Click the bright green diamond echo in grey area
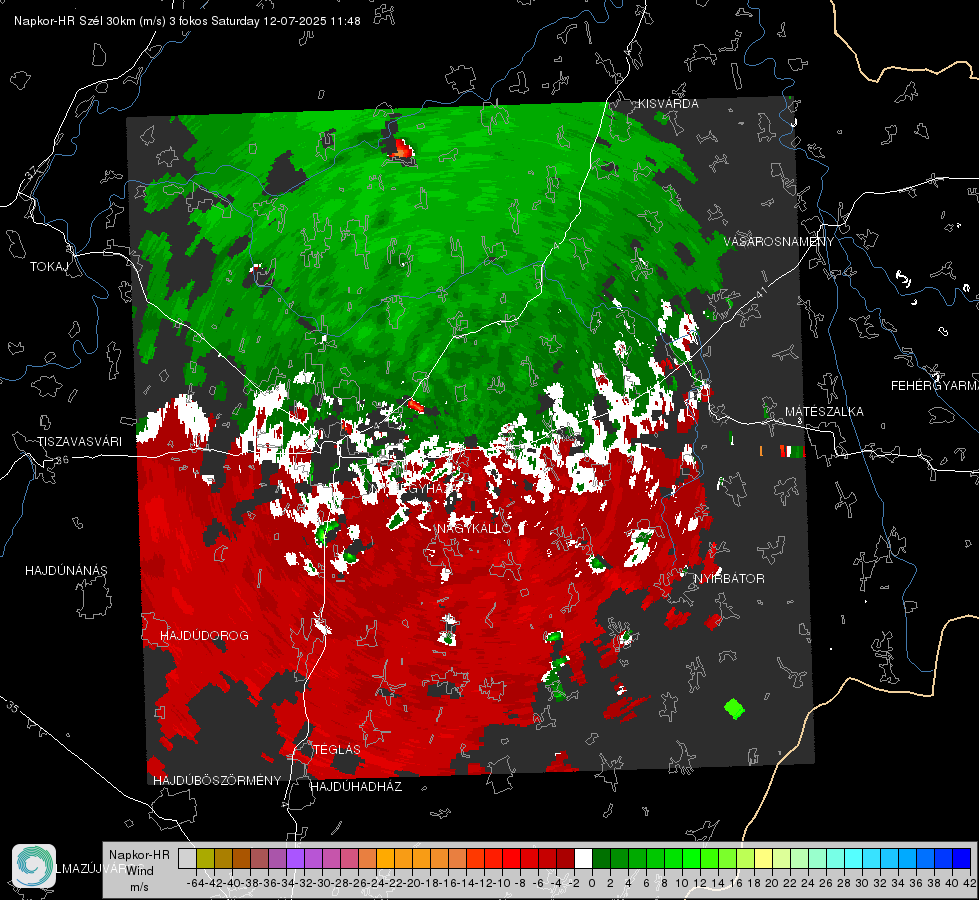979x900 pixels. tap(734, 709)
